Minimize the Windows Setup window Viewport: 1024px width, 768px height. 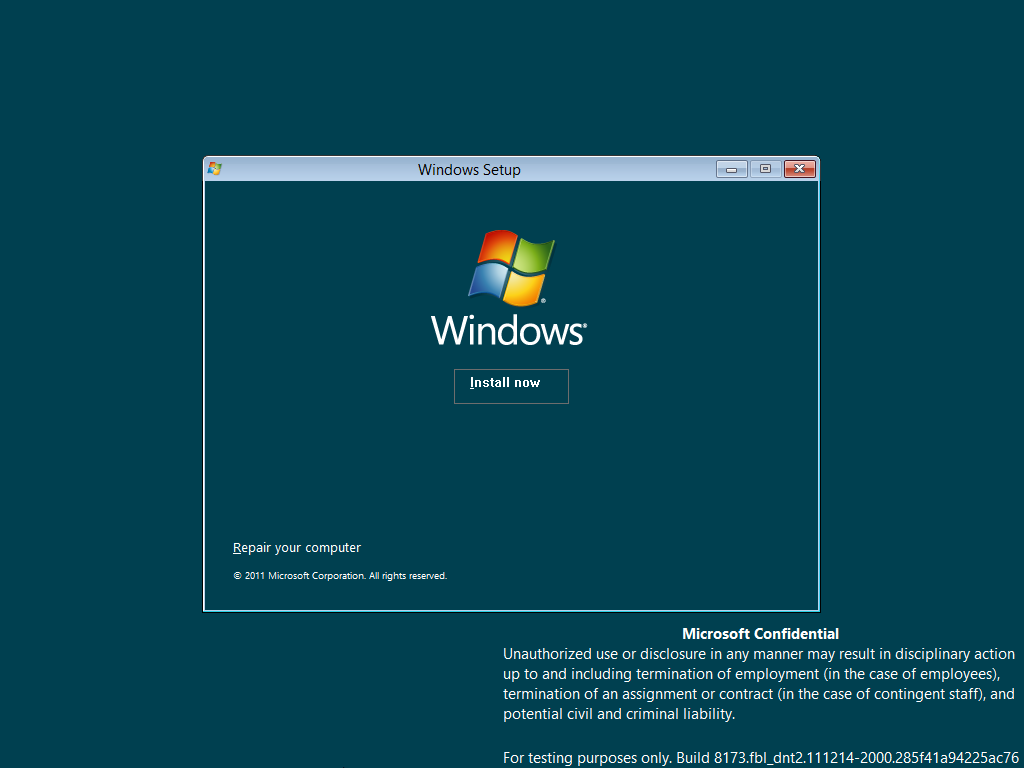pyautogui.click(x=731, y=169)
